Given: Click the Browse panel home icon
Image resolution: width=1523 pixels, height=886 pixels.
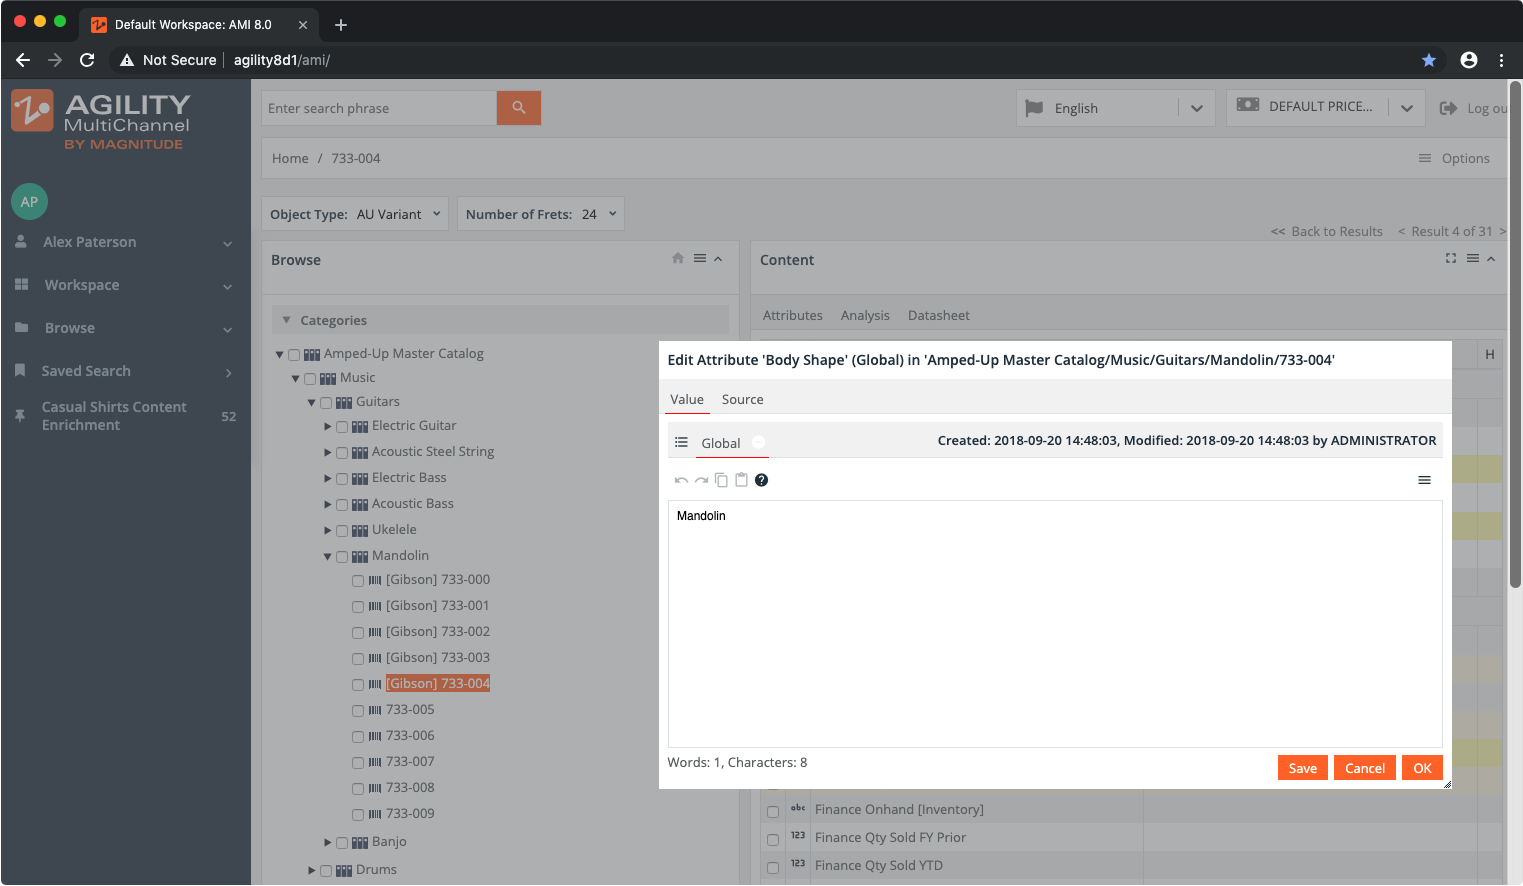Looking at the screenshot, I should click(678, 258).
